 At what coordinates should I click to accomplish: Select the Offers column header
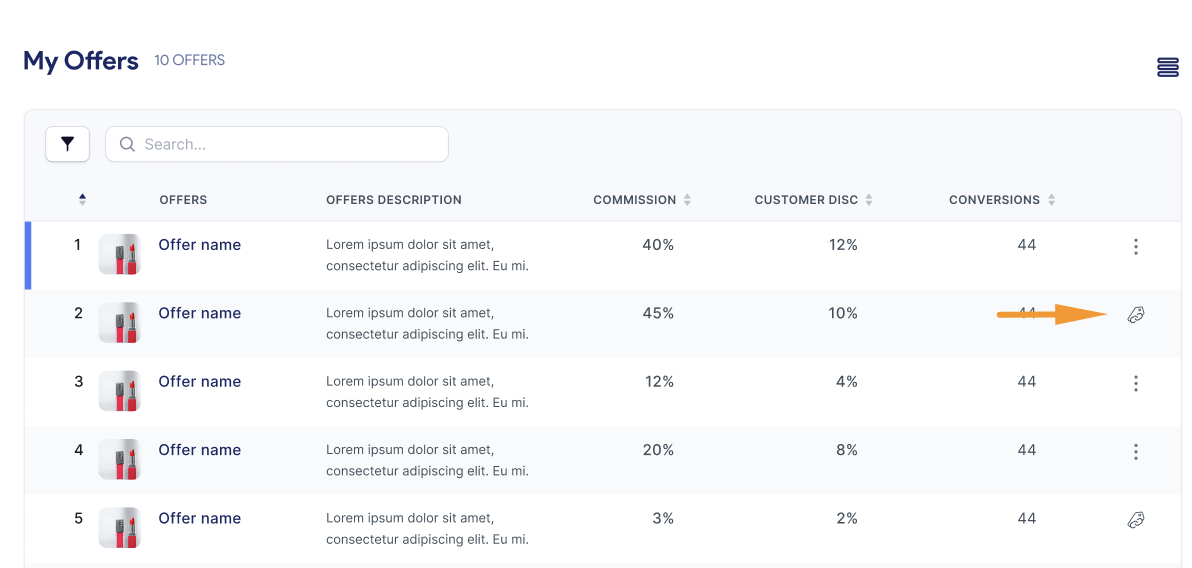pos(183,200)
